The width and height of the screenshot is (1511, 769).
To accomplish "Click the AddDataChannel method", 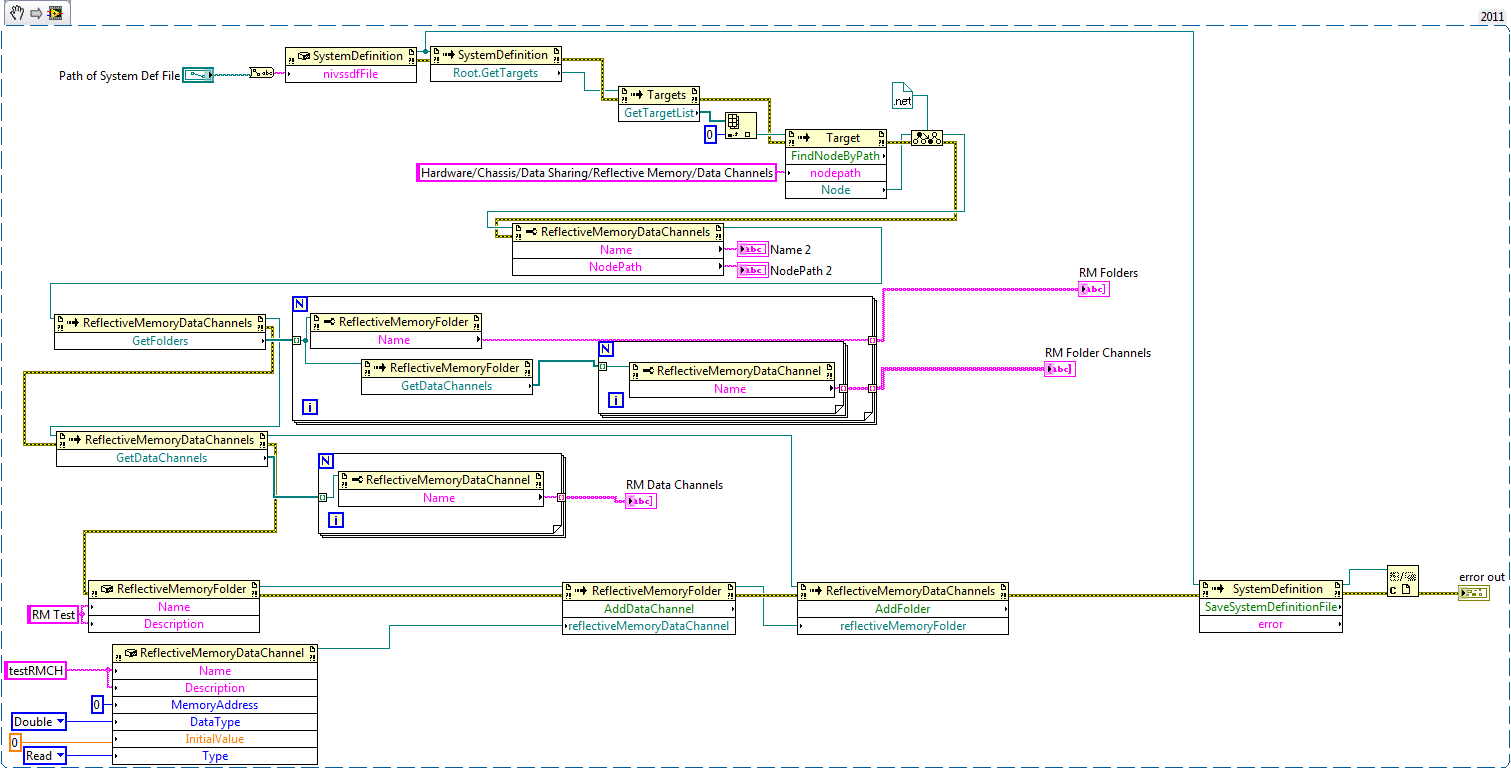I will point(649,609).
